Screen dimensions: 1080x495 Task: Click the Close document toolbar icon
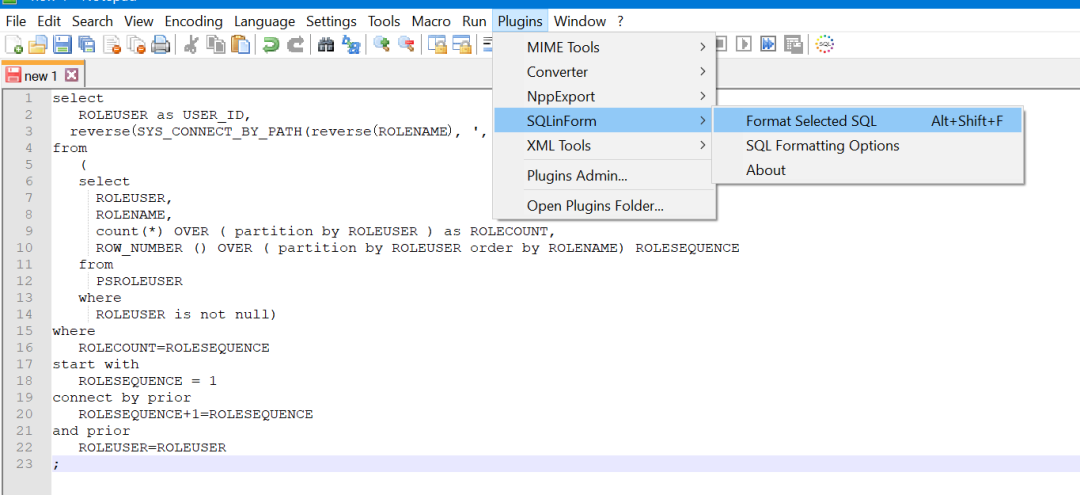(x=112, y=45)
